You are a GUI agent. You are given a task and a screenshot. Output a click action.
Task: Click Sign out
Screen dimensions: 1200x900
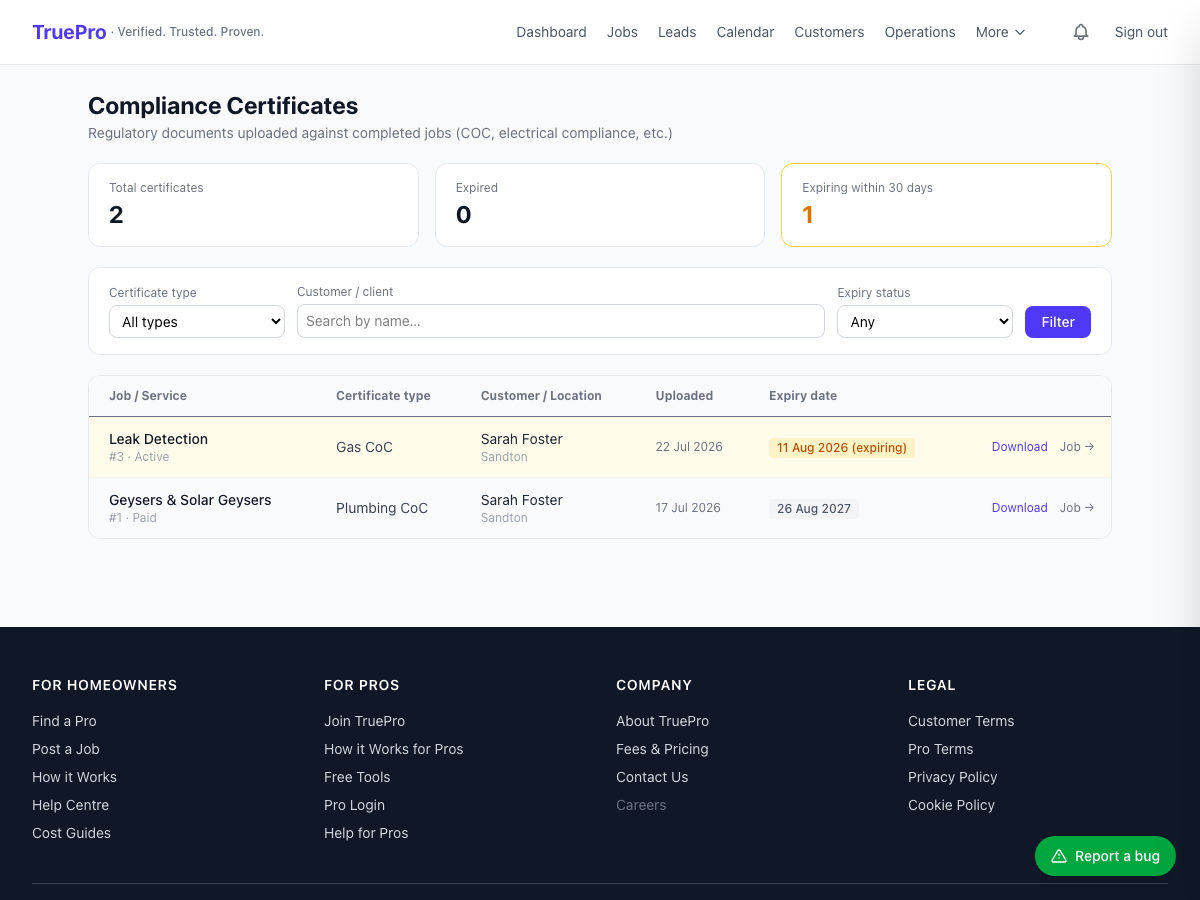point(1141,32)
